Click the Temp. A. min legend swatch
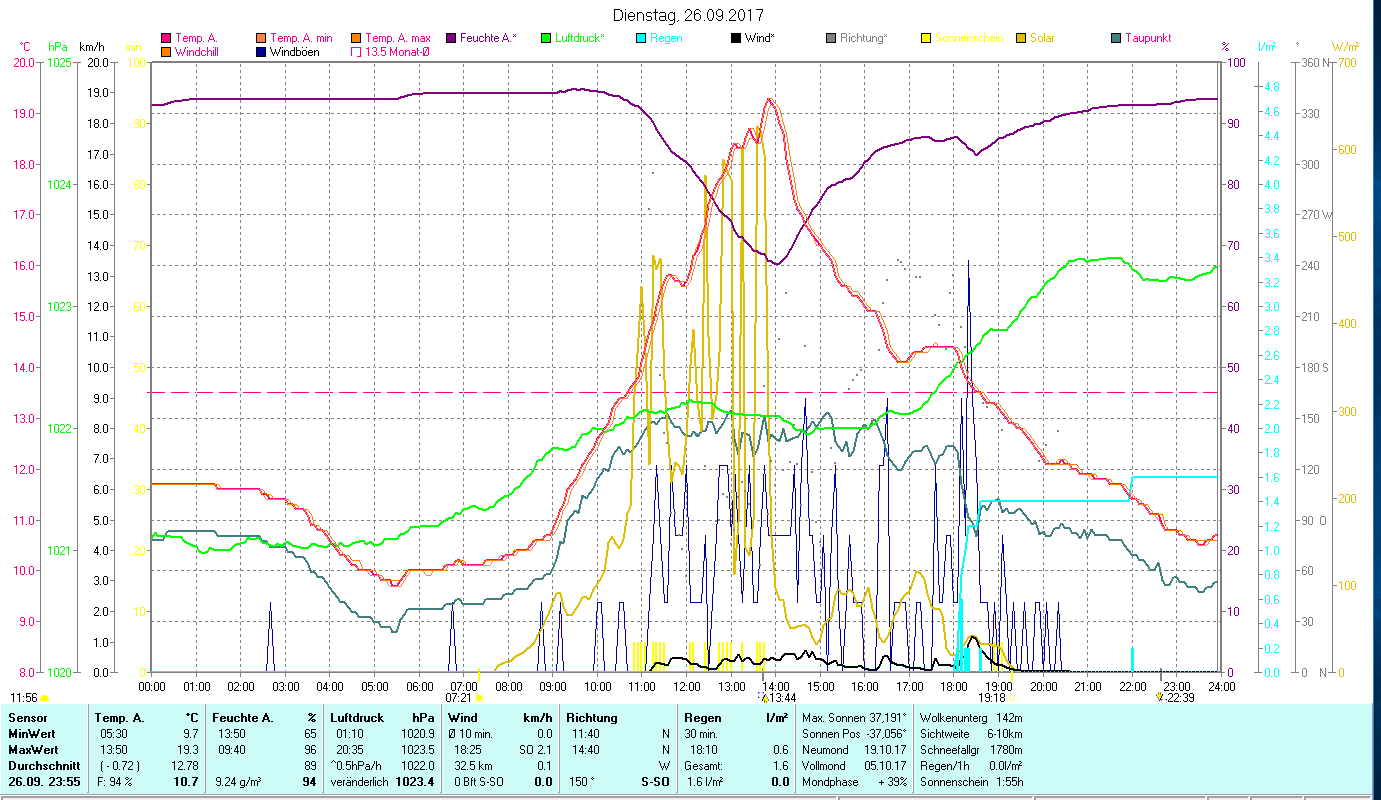This screenshot has height=800, width=1381. pyautogui.click(x=262, y=39)
